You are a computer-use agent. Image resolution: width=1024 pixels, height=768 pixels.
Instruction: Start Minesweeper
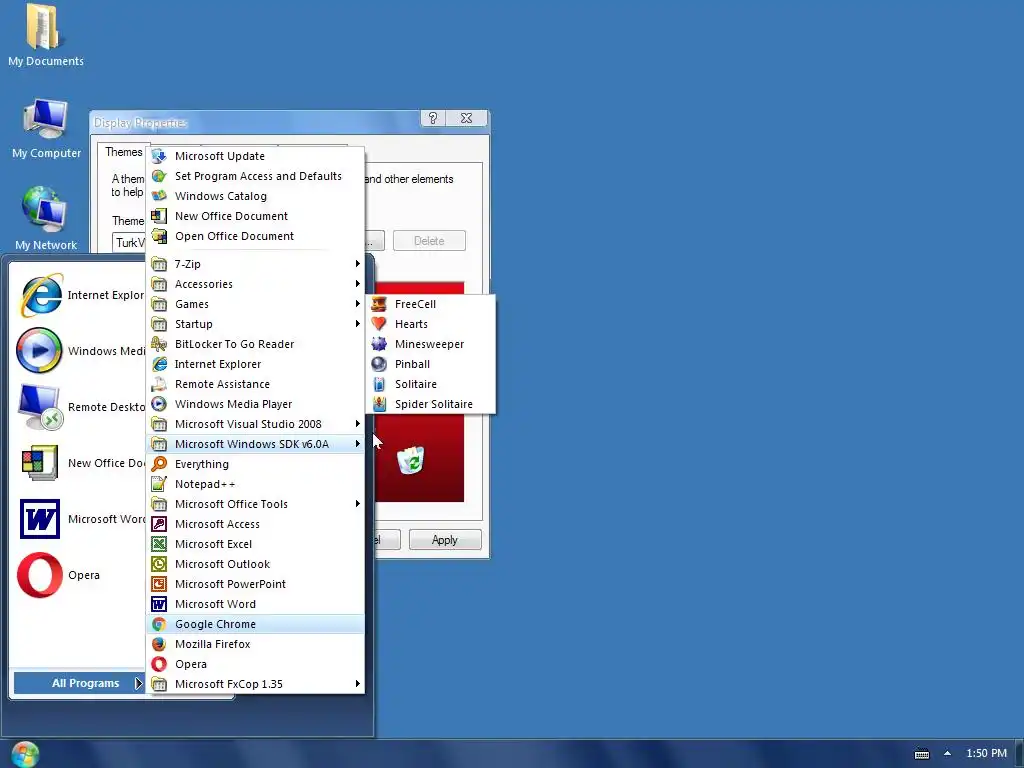pyautogui.click(x=431, y=344)
